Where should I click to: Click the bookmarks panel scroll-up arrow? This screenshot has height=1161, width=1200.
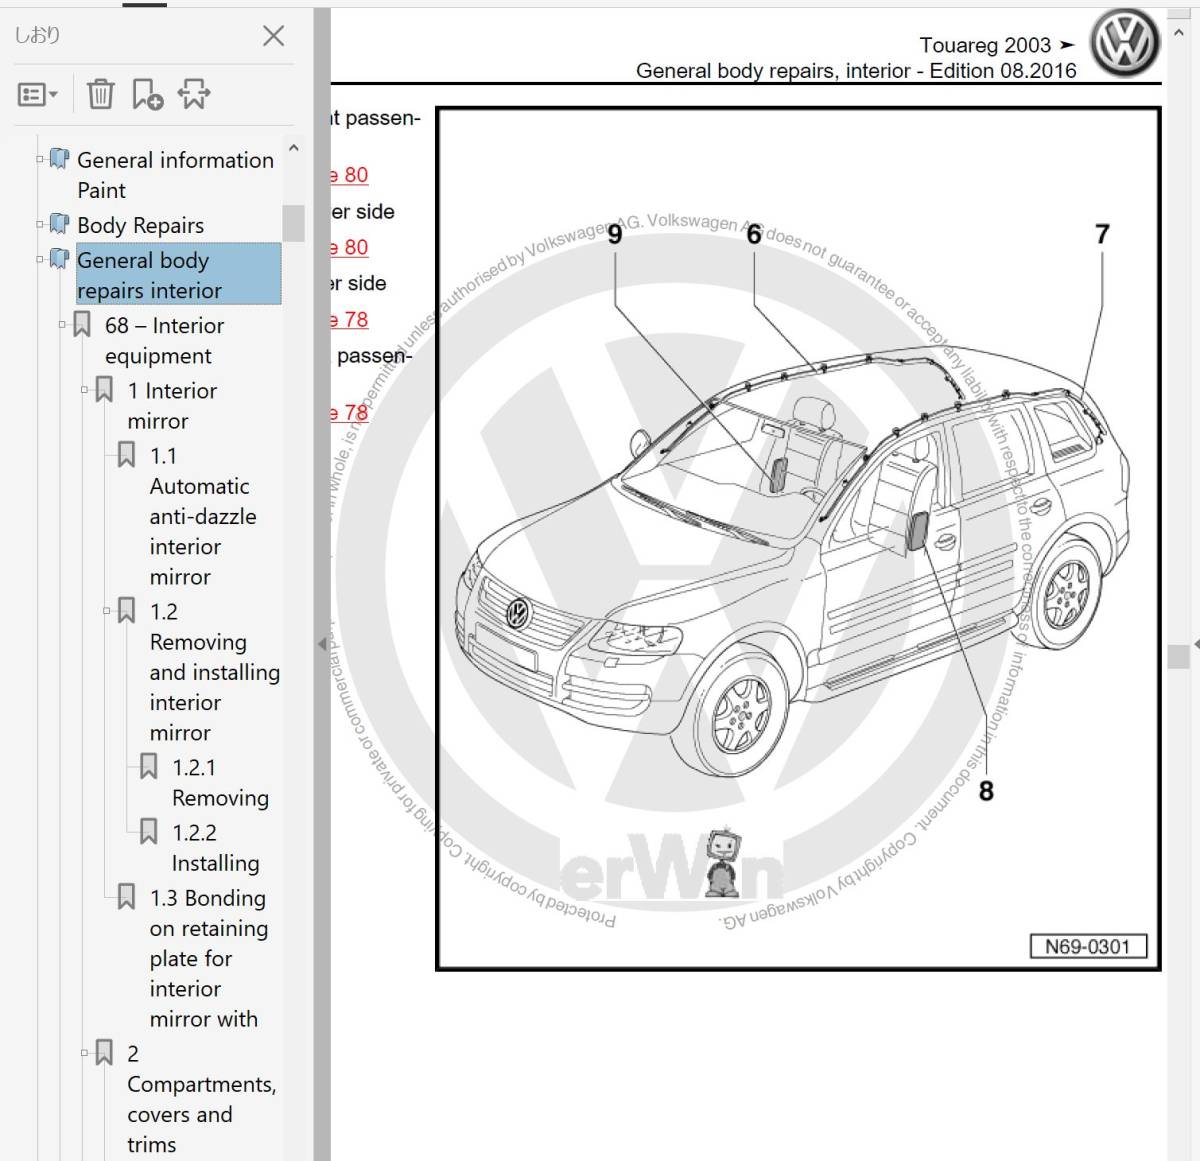click(294, 148)
